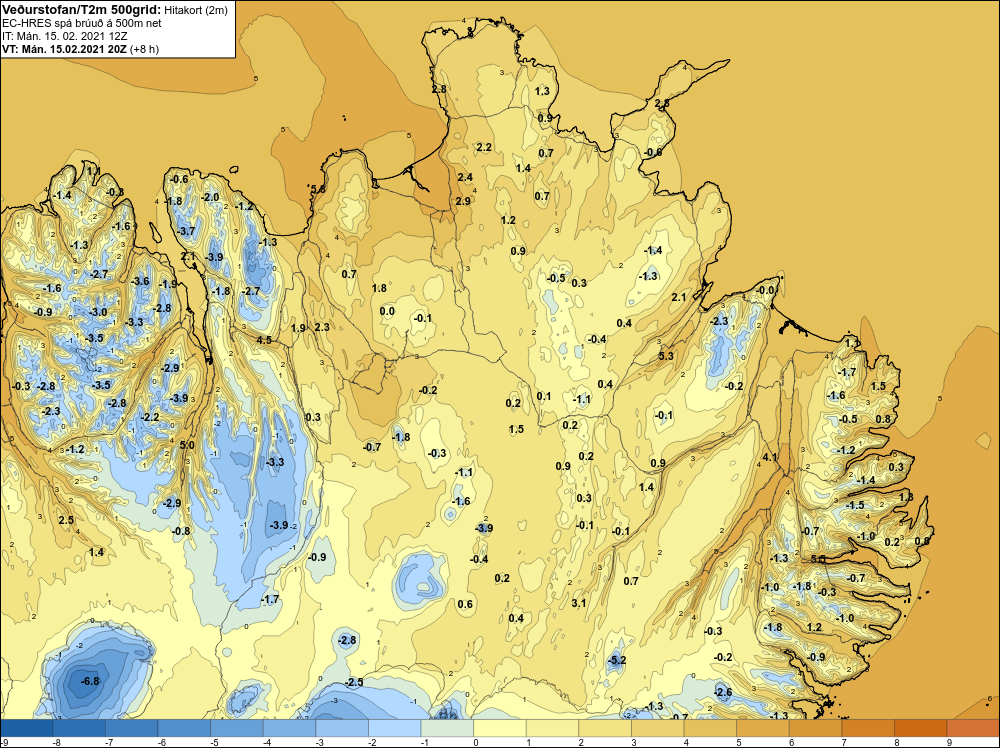This screenshot has height=748, width=1000.
Task: Click the "5.0" temperature value
Action: pyautogui.click(x=187, y=445)
